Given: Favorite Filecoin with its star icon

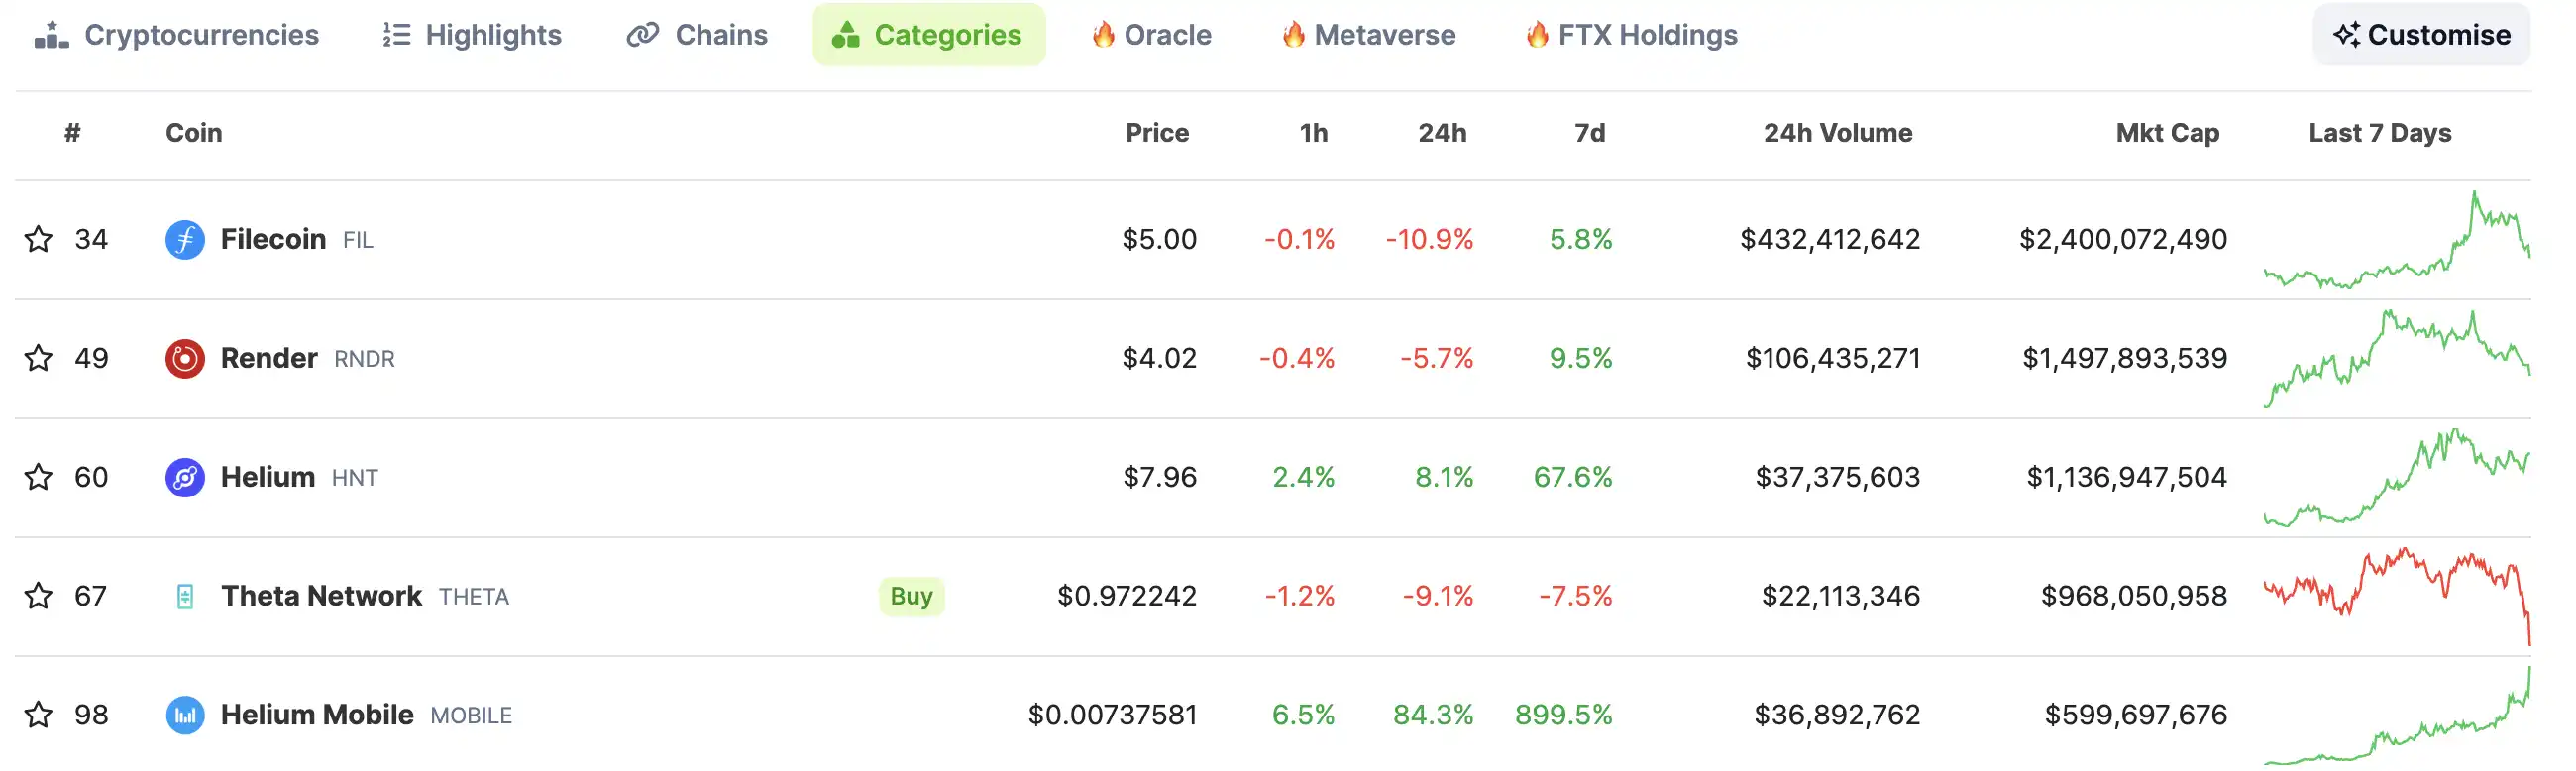Looking at the screenshot, I should tap(38, 239).
